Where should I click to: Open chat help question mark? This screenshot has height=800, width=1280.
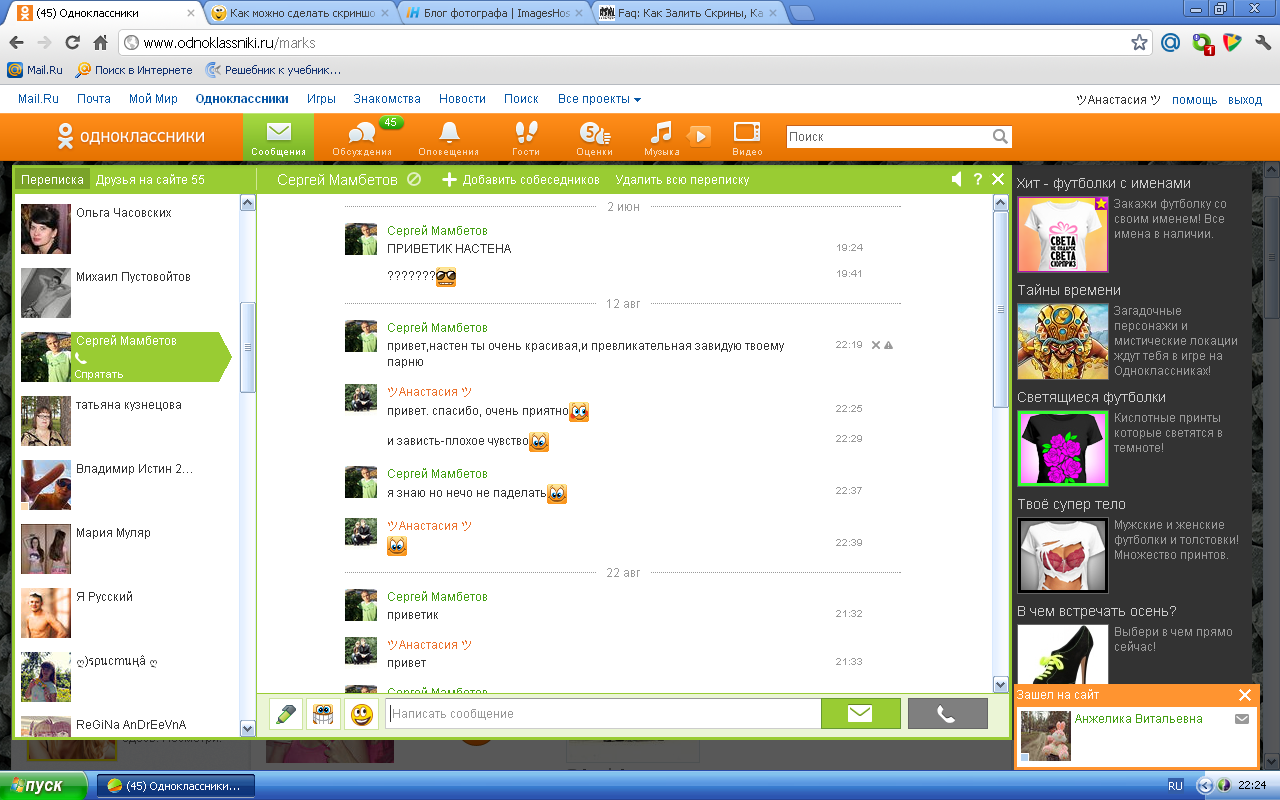click(x=978, y=179)
